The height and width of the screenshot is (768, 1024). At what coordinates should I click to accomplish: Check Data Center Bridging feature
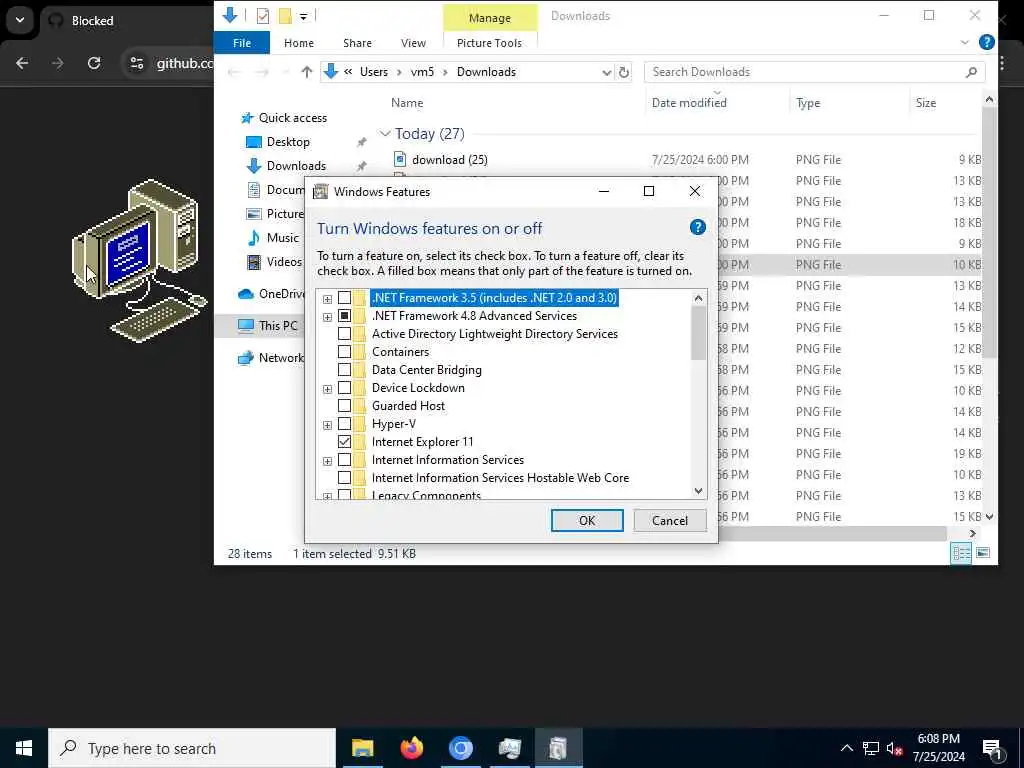coord(344,370)
